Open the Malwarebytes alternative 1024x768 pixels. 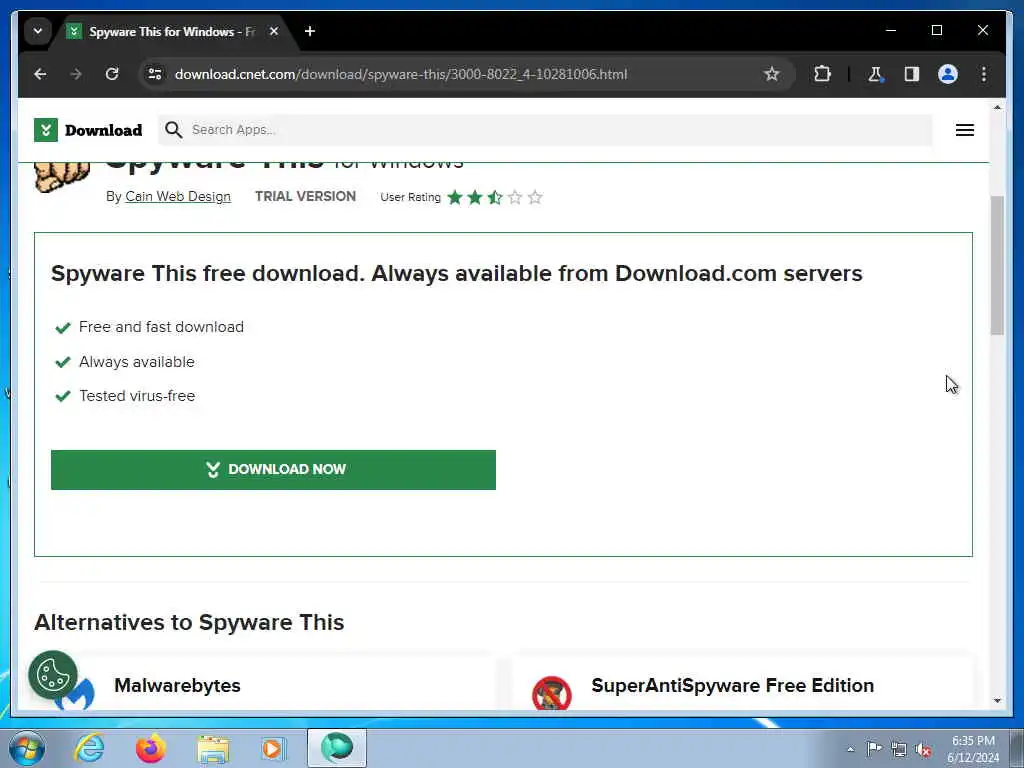tap(177, 685)
